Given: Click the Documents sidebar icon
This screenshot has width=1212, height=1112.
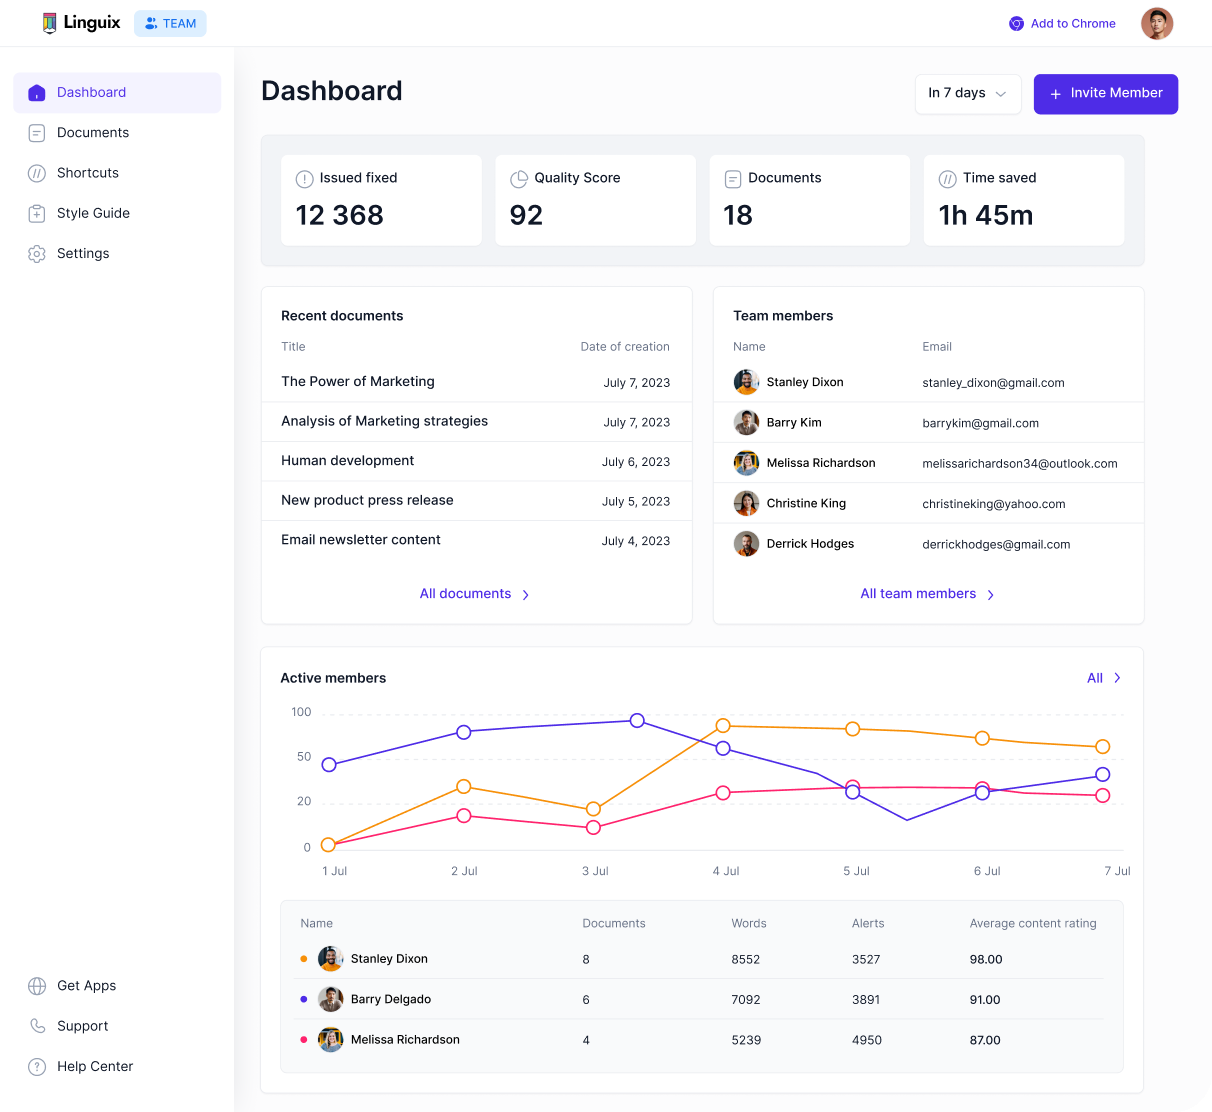Looking at the screenshot, I should pyautogui.click(x=37, y=133).
